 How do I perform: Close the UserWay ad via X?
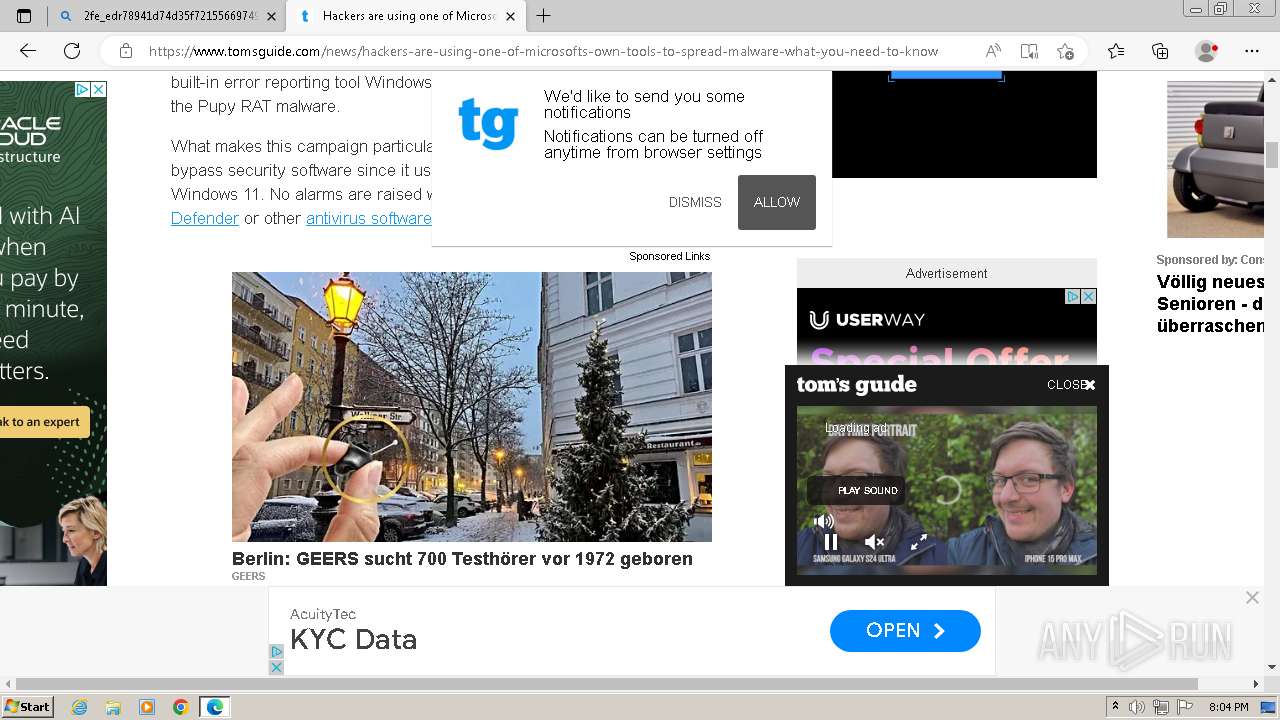point(1089,296)
